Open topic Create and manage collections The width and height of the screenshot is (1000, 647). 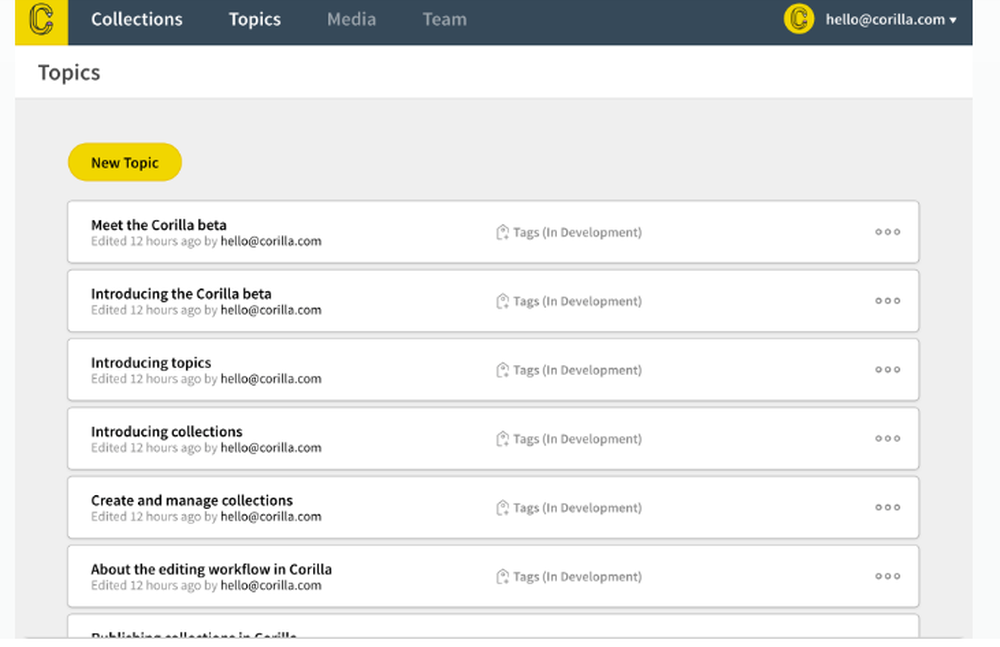[x=192, y=501]
